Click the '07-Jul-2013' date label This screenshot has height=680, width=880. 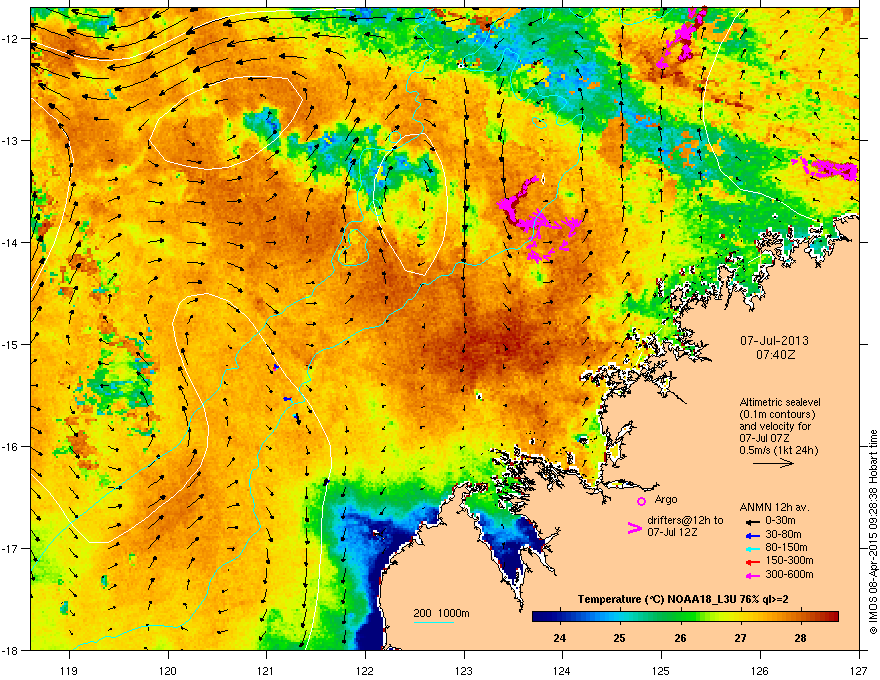point(774,341)
